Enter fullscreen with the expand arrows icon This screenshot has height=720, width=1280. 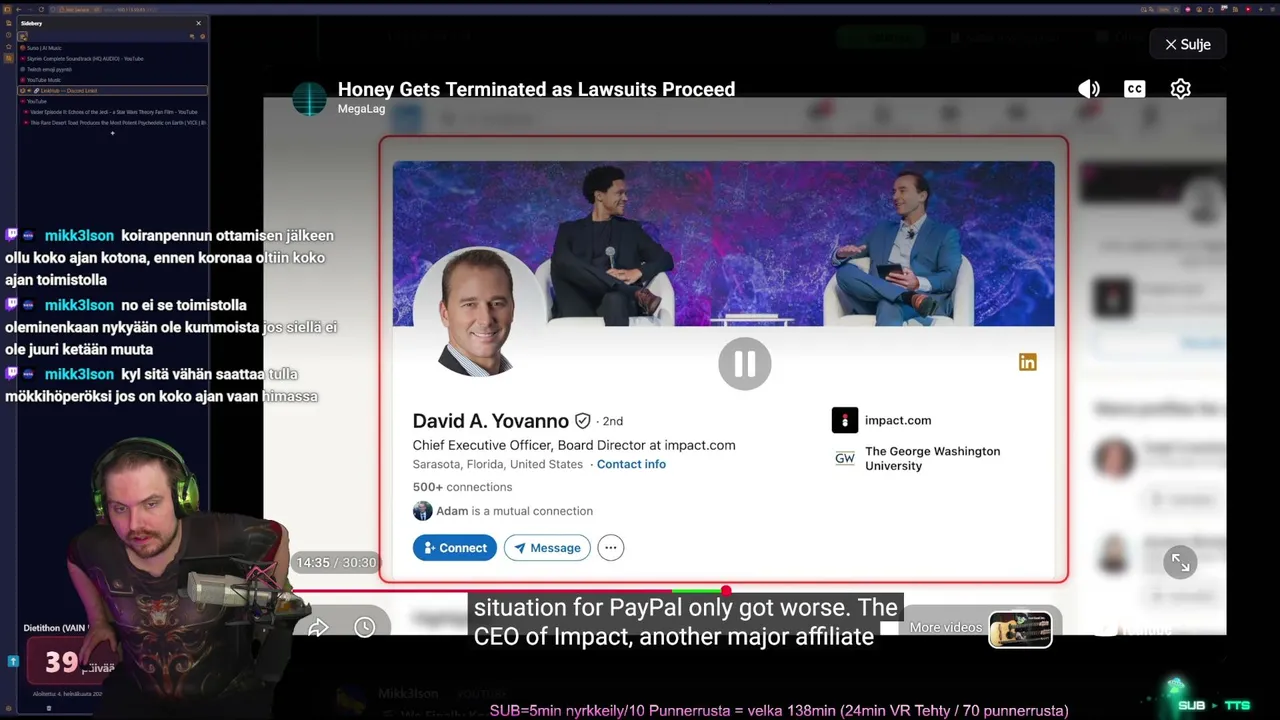[1180, 562]
